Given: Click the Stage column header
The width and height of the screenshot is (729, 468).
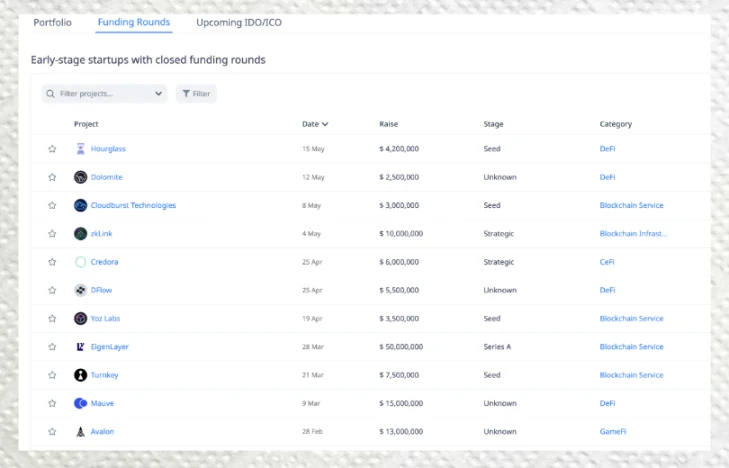Looking at the screenshot, I should (493, 124).
